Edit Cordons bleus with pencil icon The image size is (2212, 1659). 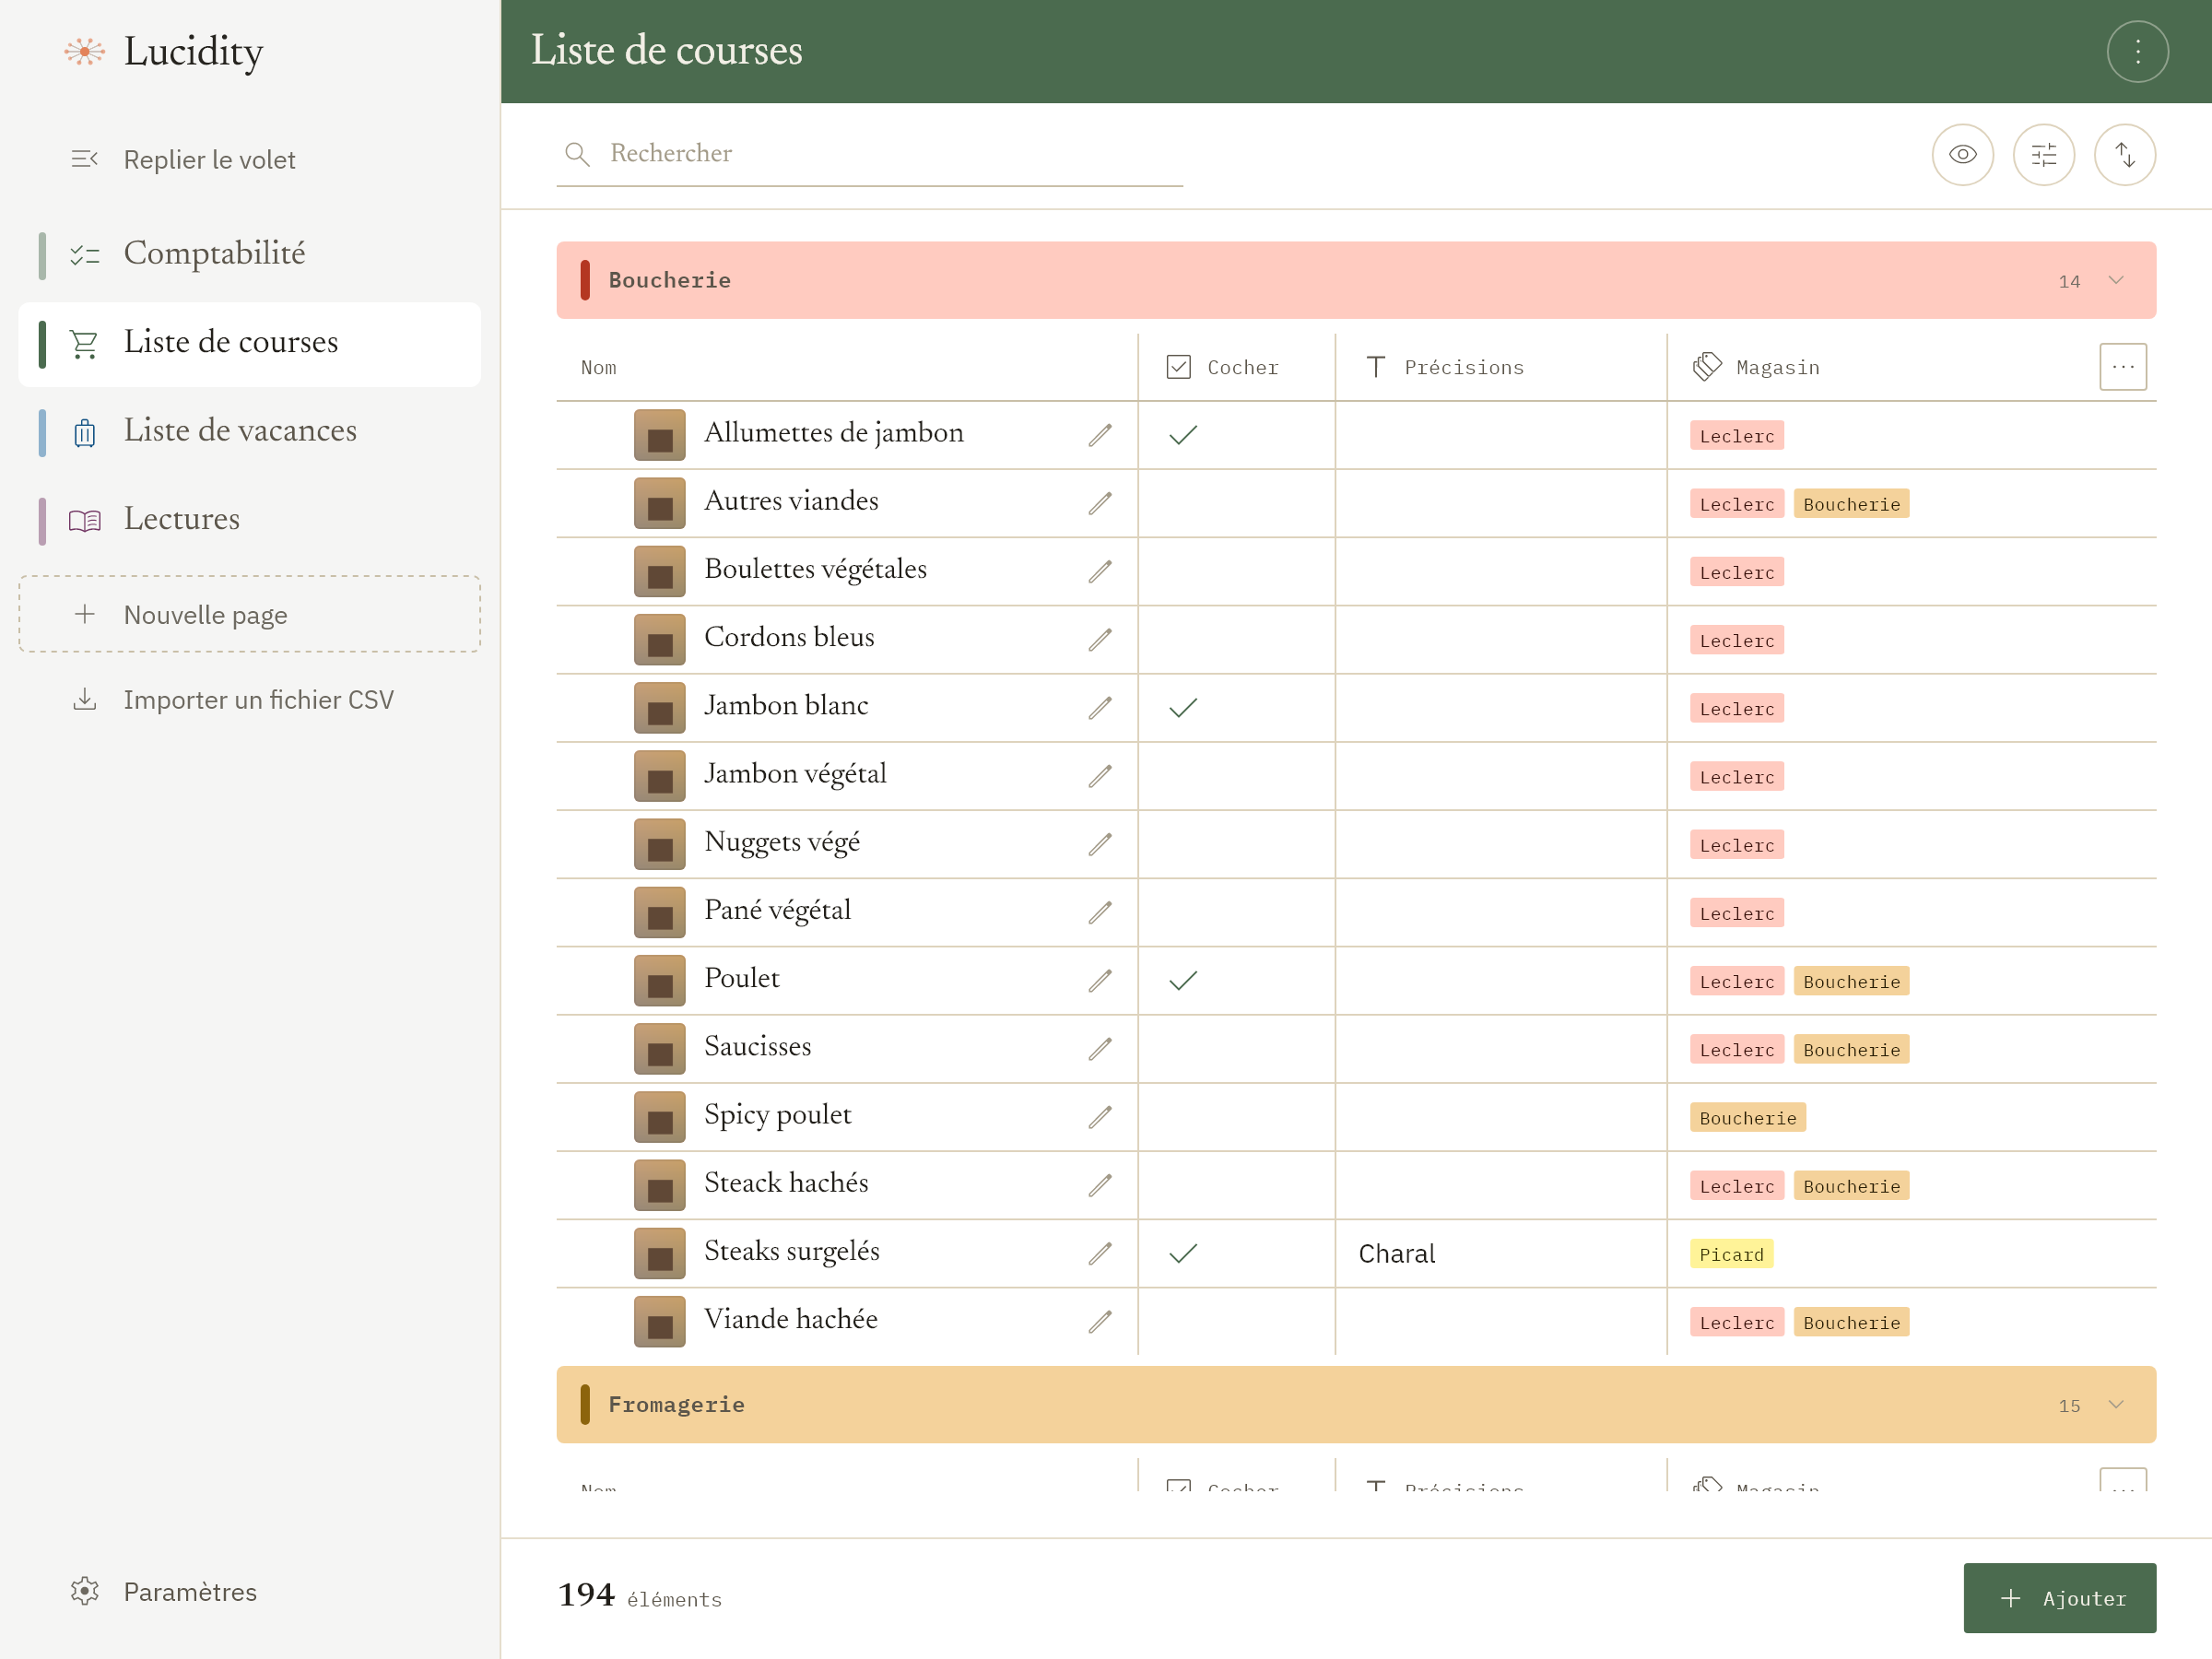coord(1100,640)
